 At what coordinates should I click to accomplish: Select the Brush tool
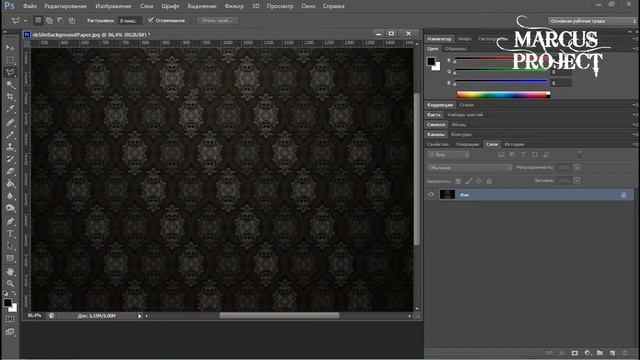point(10,134)
